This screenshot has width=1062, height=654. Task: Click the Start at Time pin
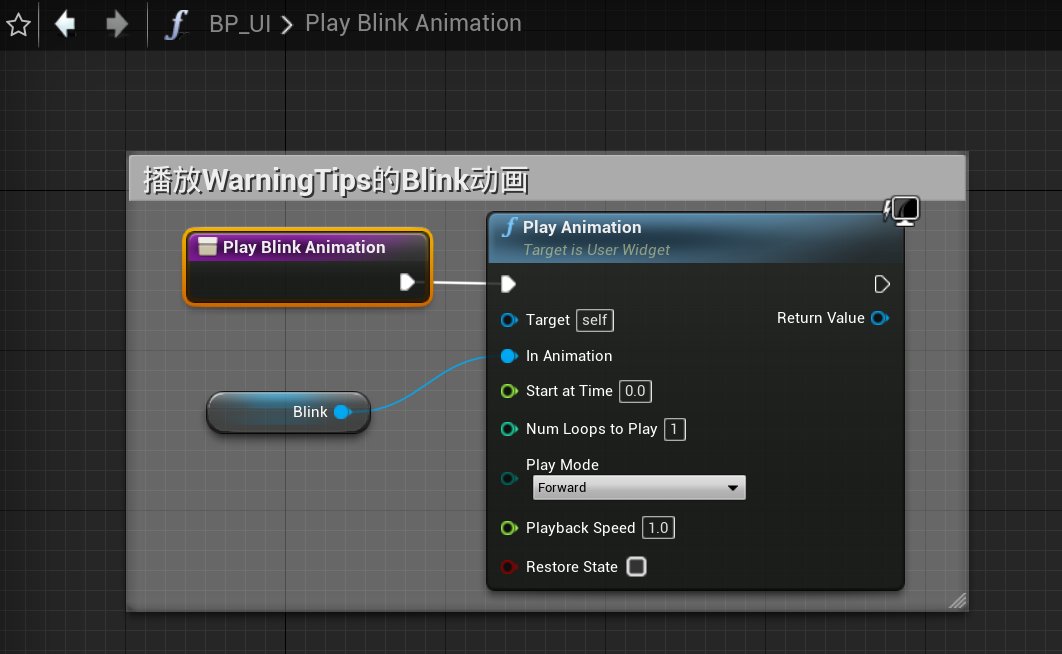pos(509,391)
